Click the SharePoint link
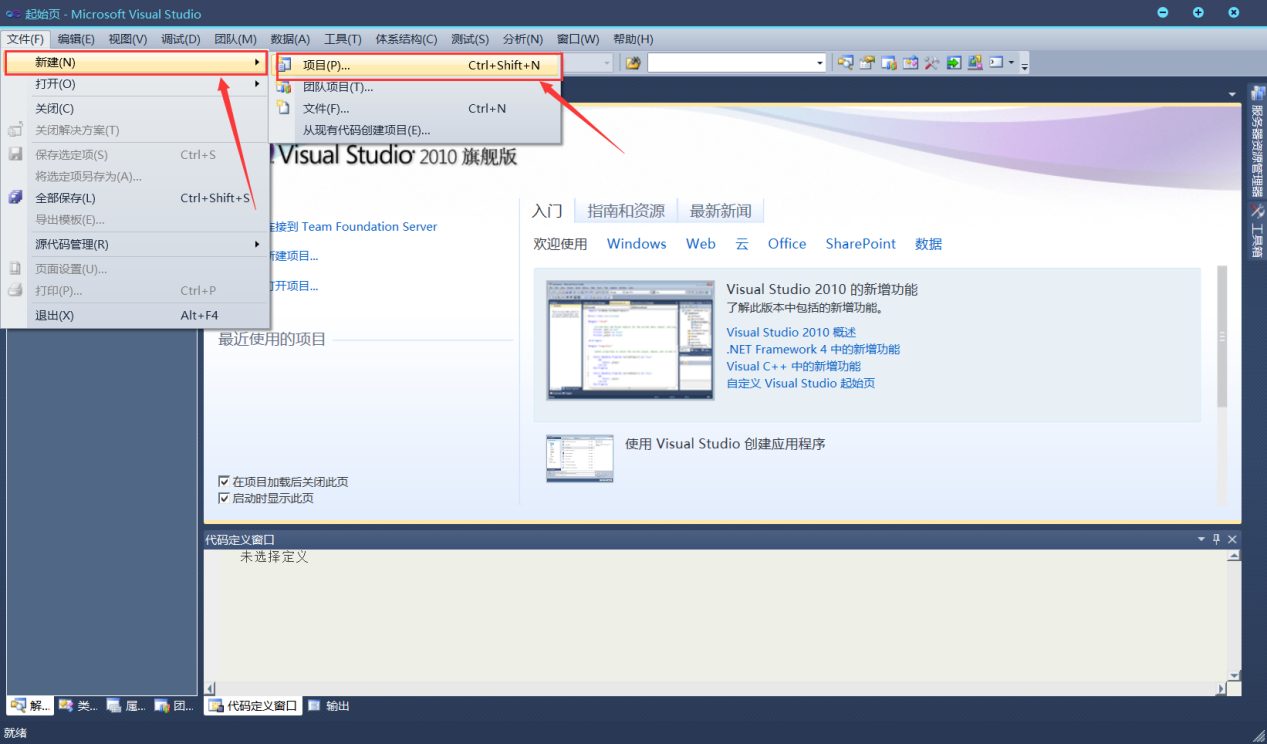 [x=860, y=244]
